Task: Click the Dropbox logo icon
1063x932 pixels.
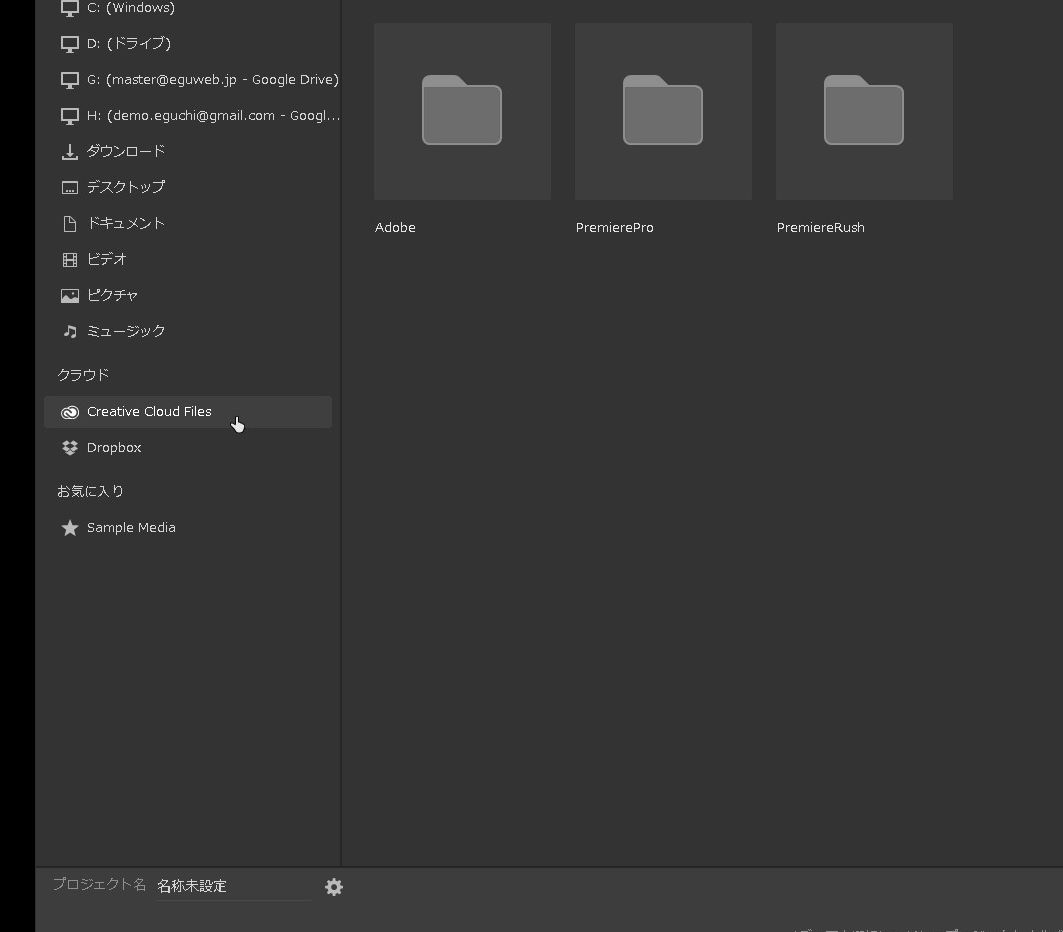Action: [x=70, y=448]
